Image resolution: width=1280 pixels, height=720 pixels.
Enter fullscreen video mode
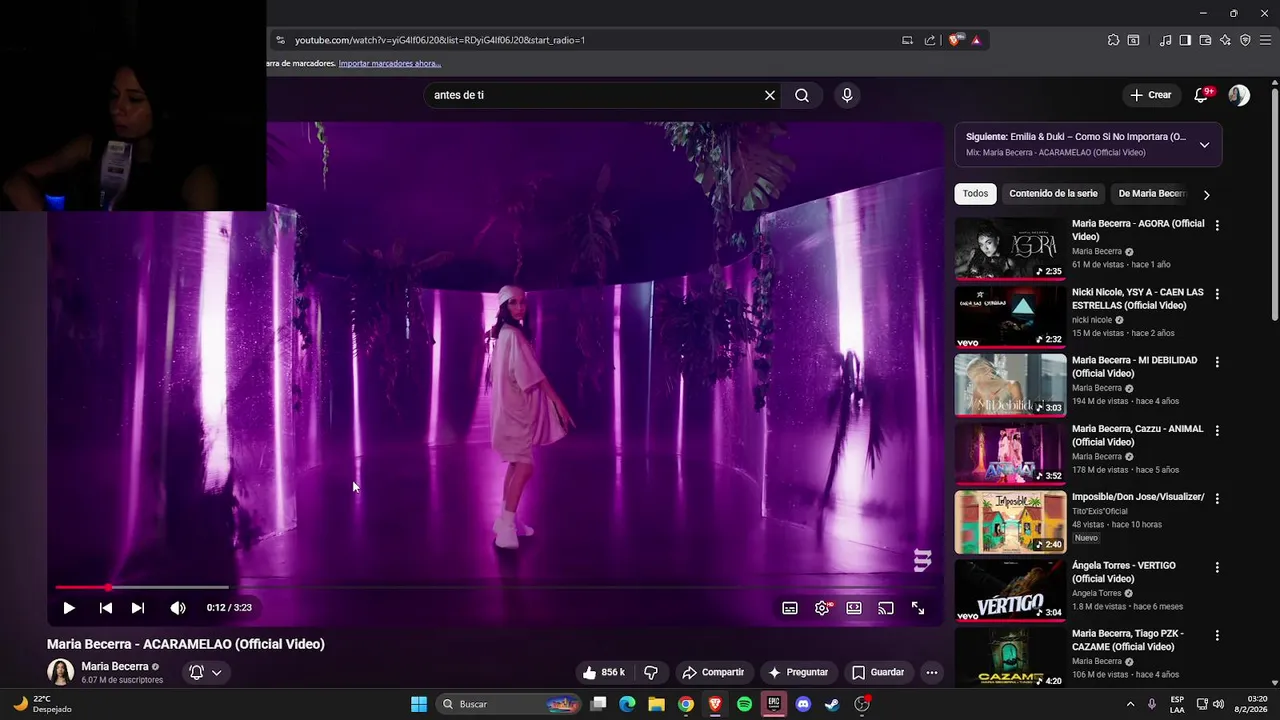(x=918, y=608)
